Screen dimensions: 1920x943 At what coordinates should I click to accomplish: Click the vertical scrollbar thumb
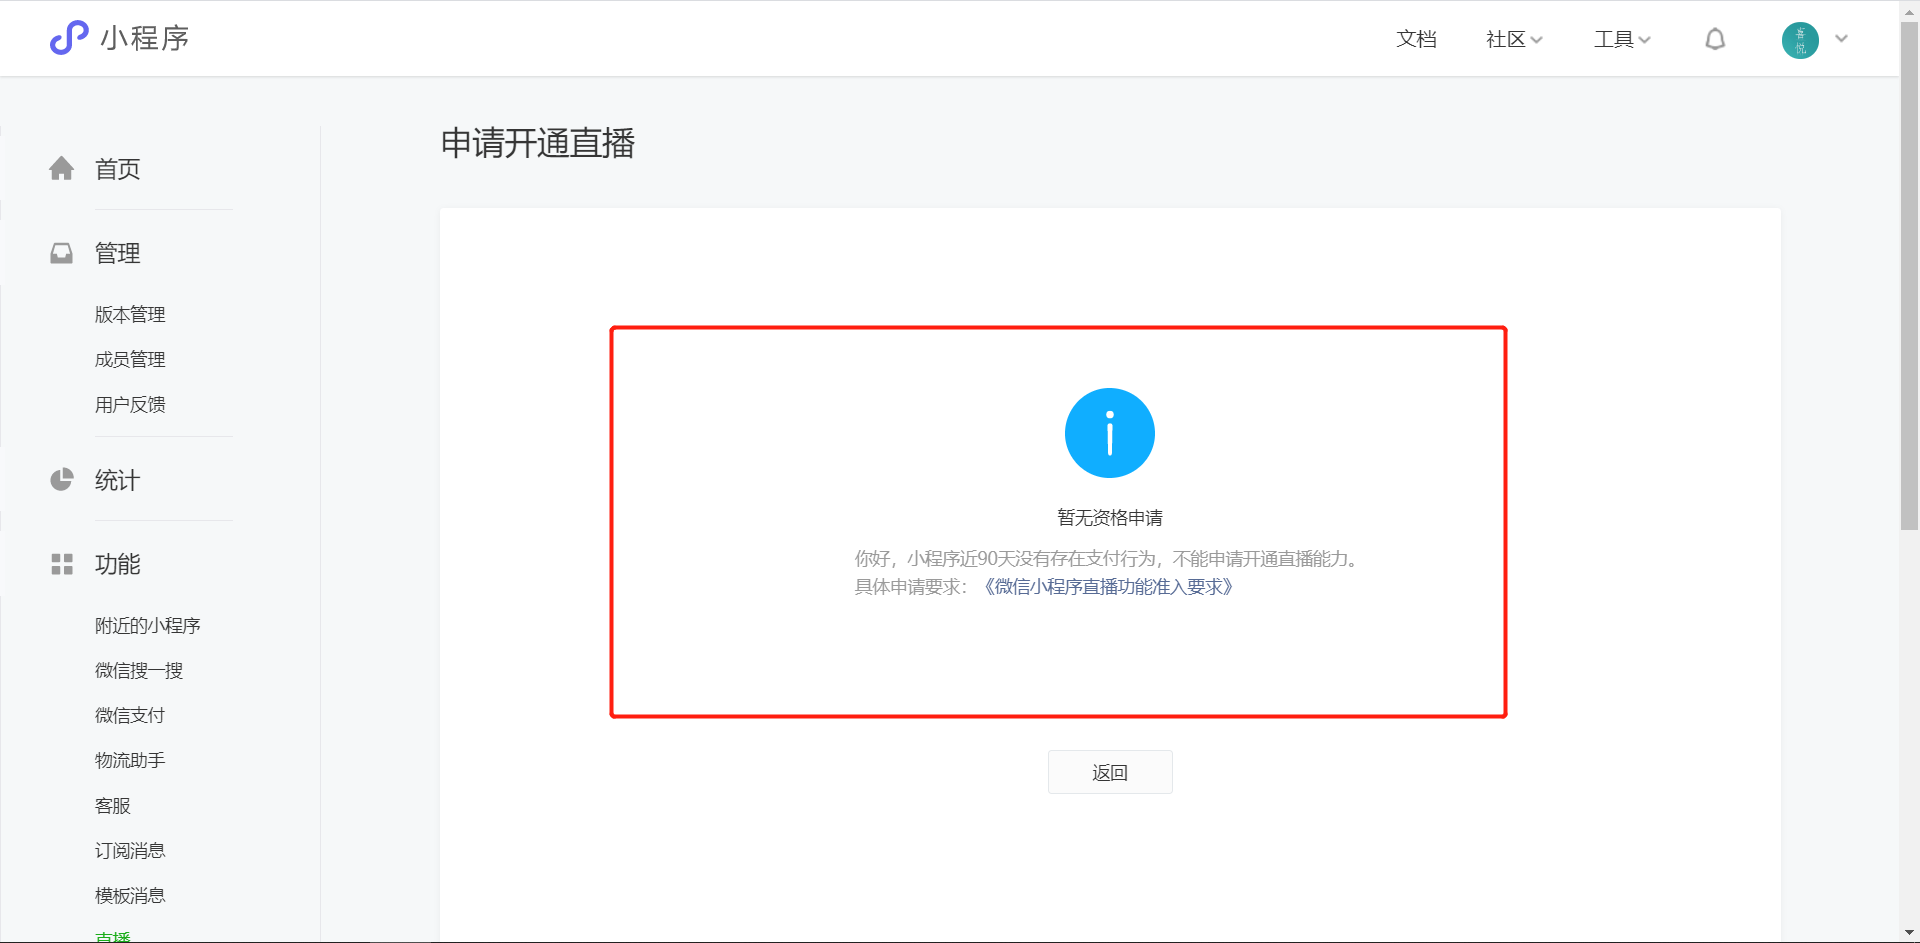[x=1909, y=275]
